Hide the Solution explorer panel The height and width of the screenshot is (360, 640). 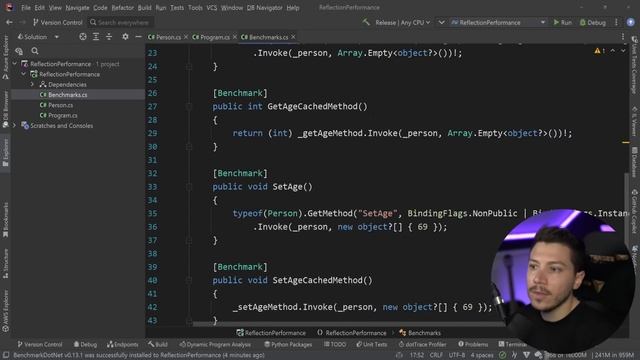(138, 37)
